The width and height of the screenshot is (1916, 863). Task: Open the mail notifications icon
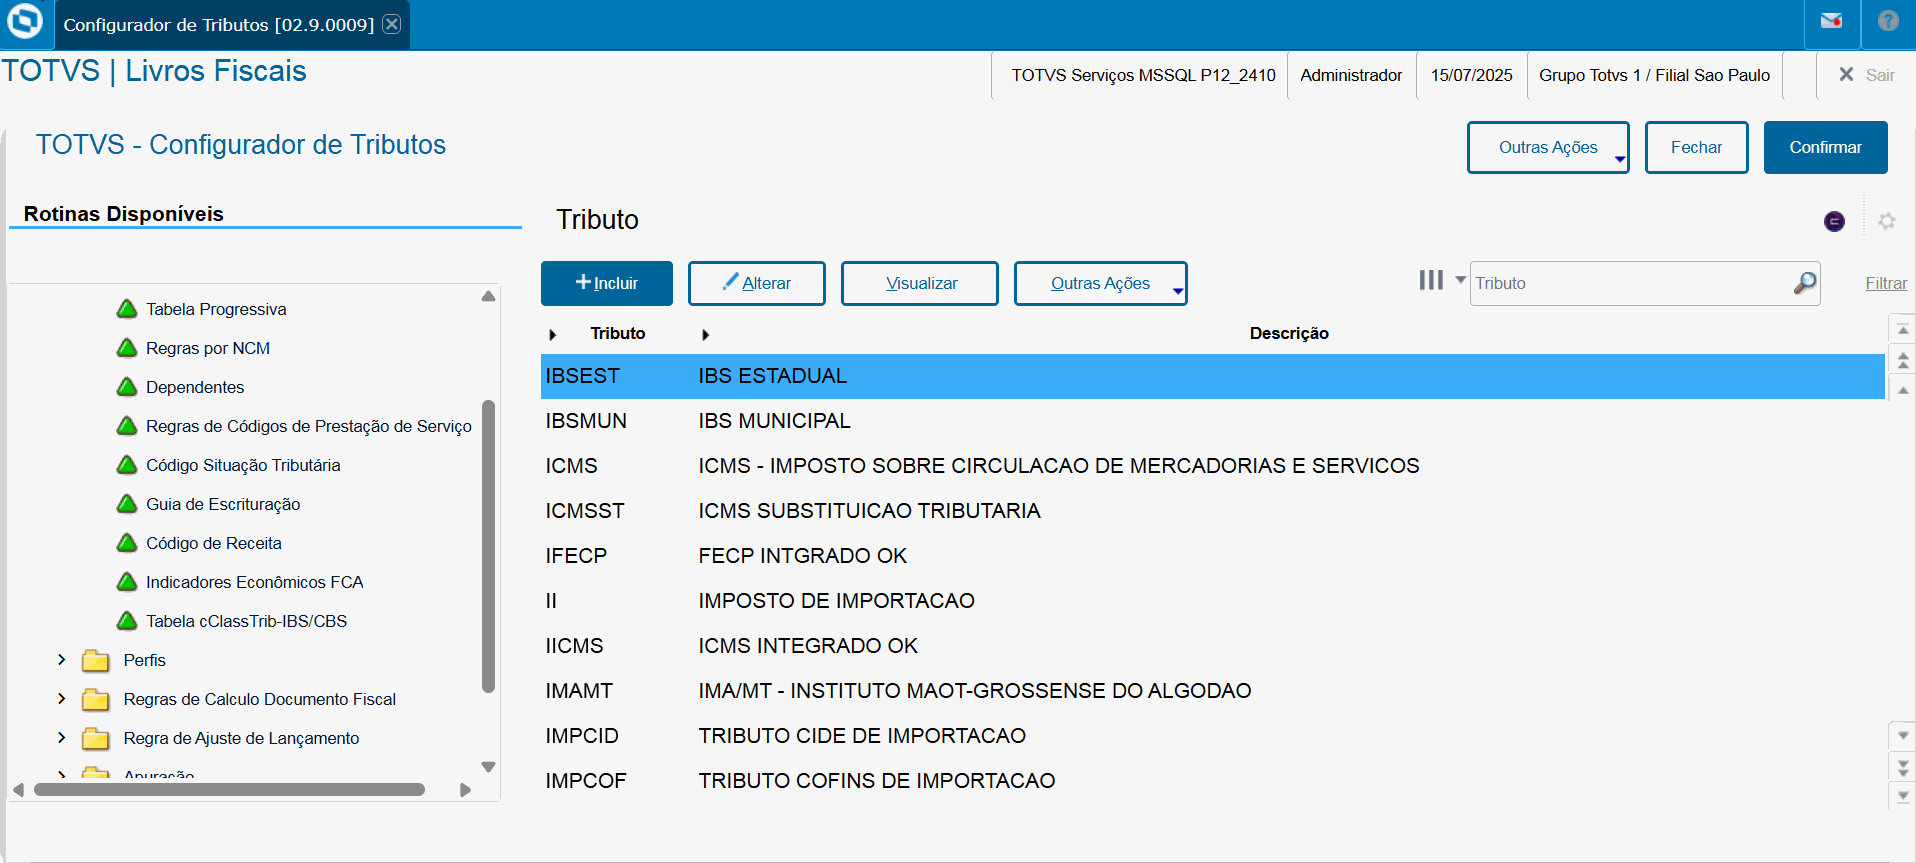pos(1831,21)
